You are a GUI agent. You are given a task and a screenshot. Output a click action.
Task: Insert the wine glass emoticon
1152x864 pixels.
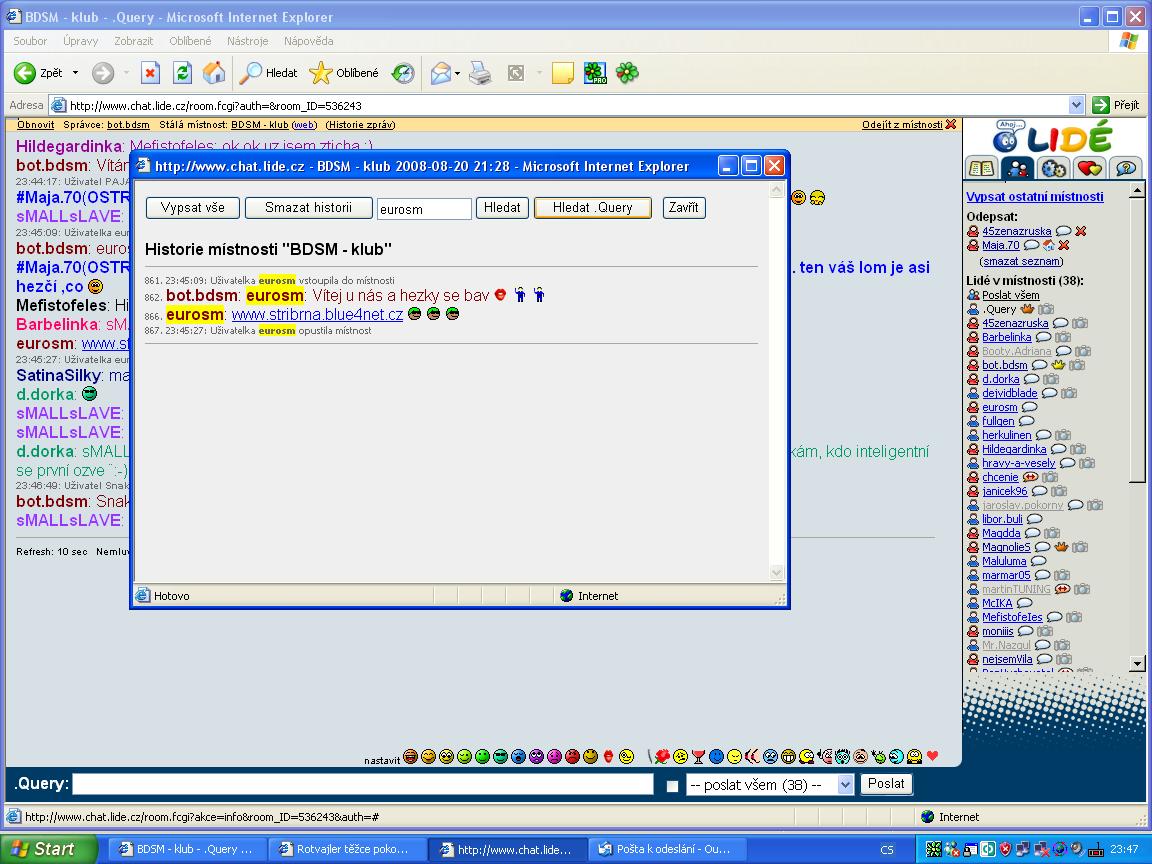(x=698, y=757)
